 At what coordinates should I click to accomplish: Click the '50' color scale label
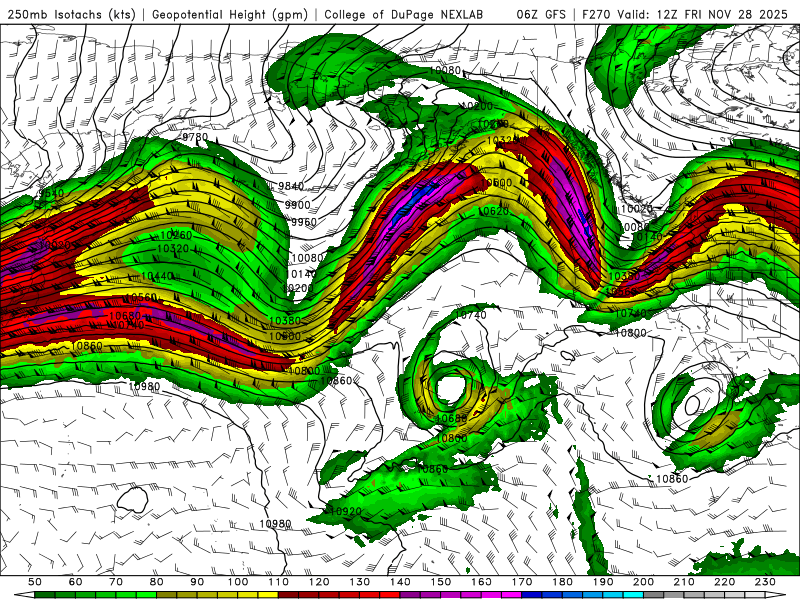35,582
